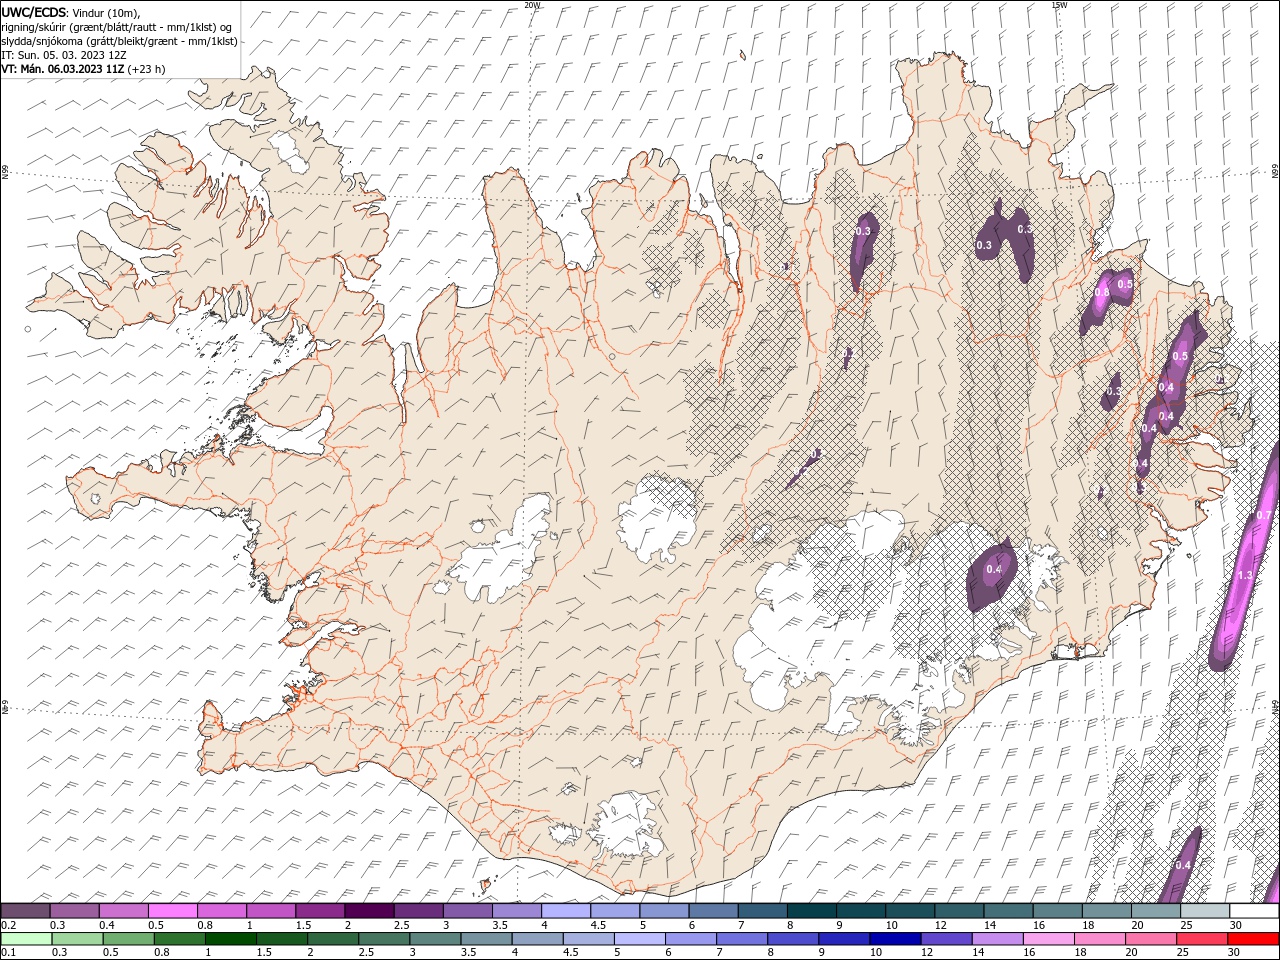This screenshot has height=960, width=1280.
Task: Click the '0.2' label in the snow legend
Action: [x=8, y=925]
